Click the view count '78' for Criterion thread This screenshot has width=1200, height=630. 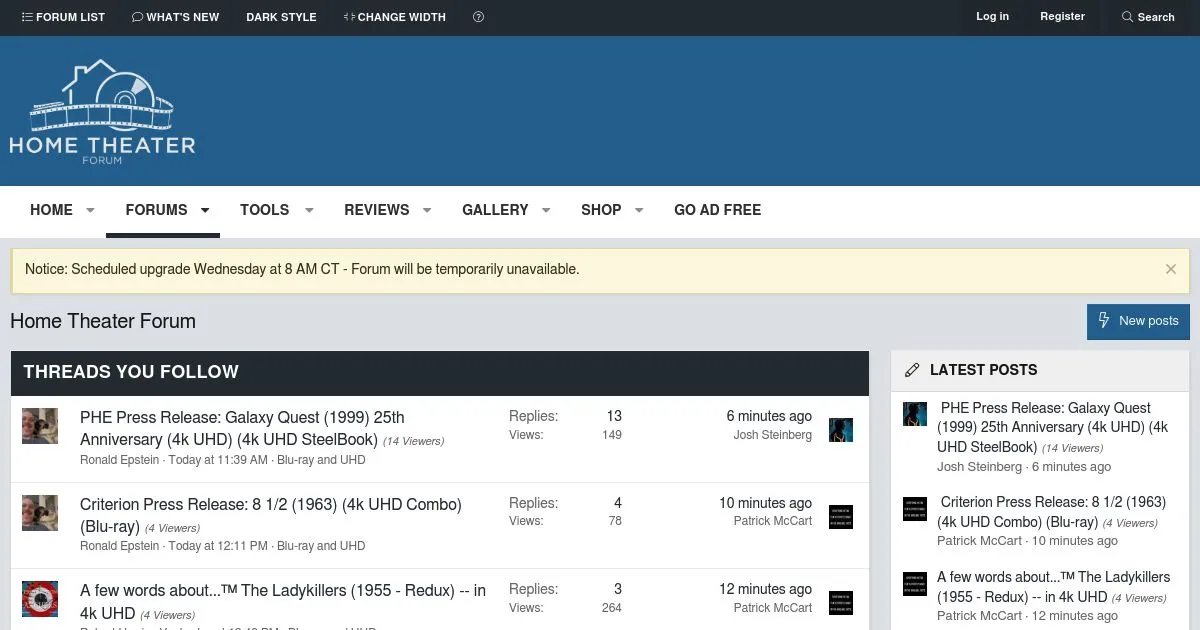[615, 521]
